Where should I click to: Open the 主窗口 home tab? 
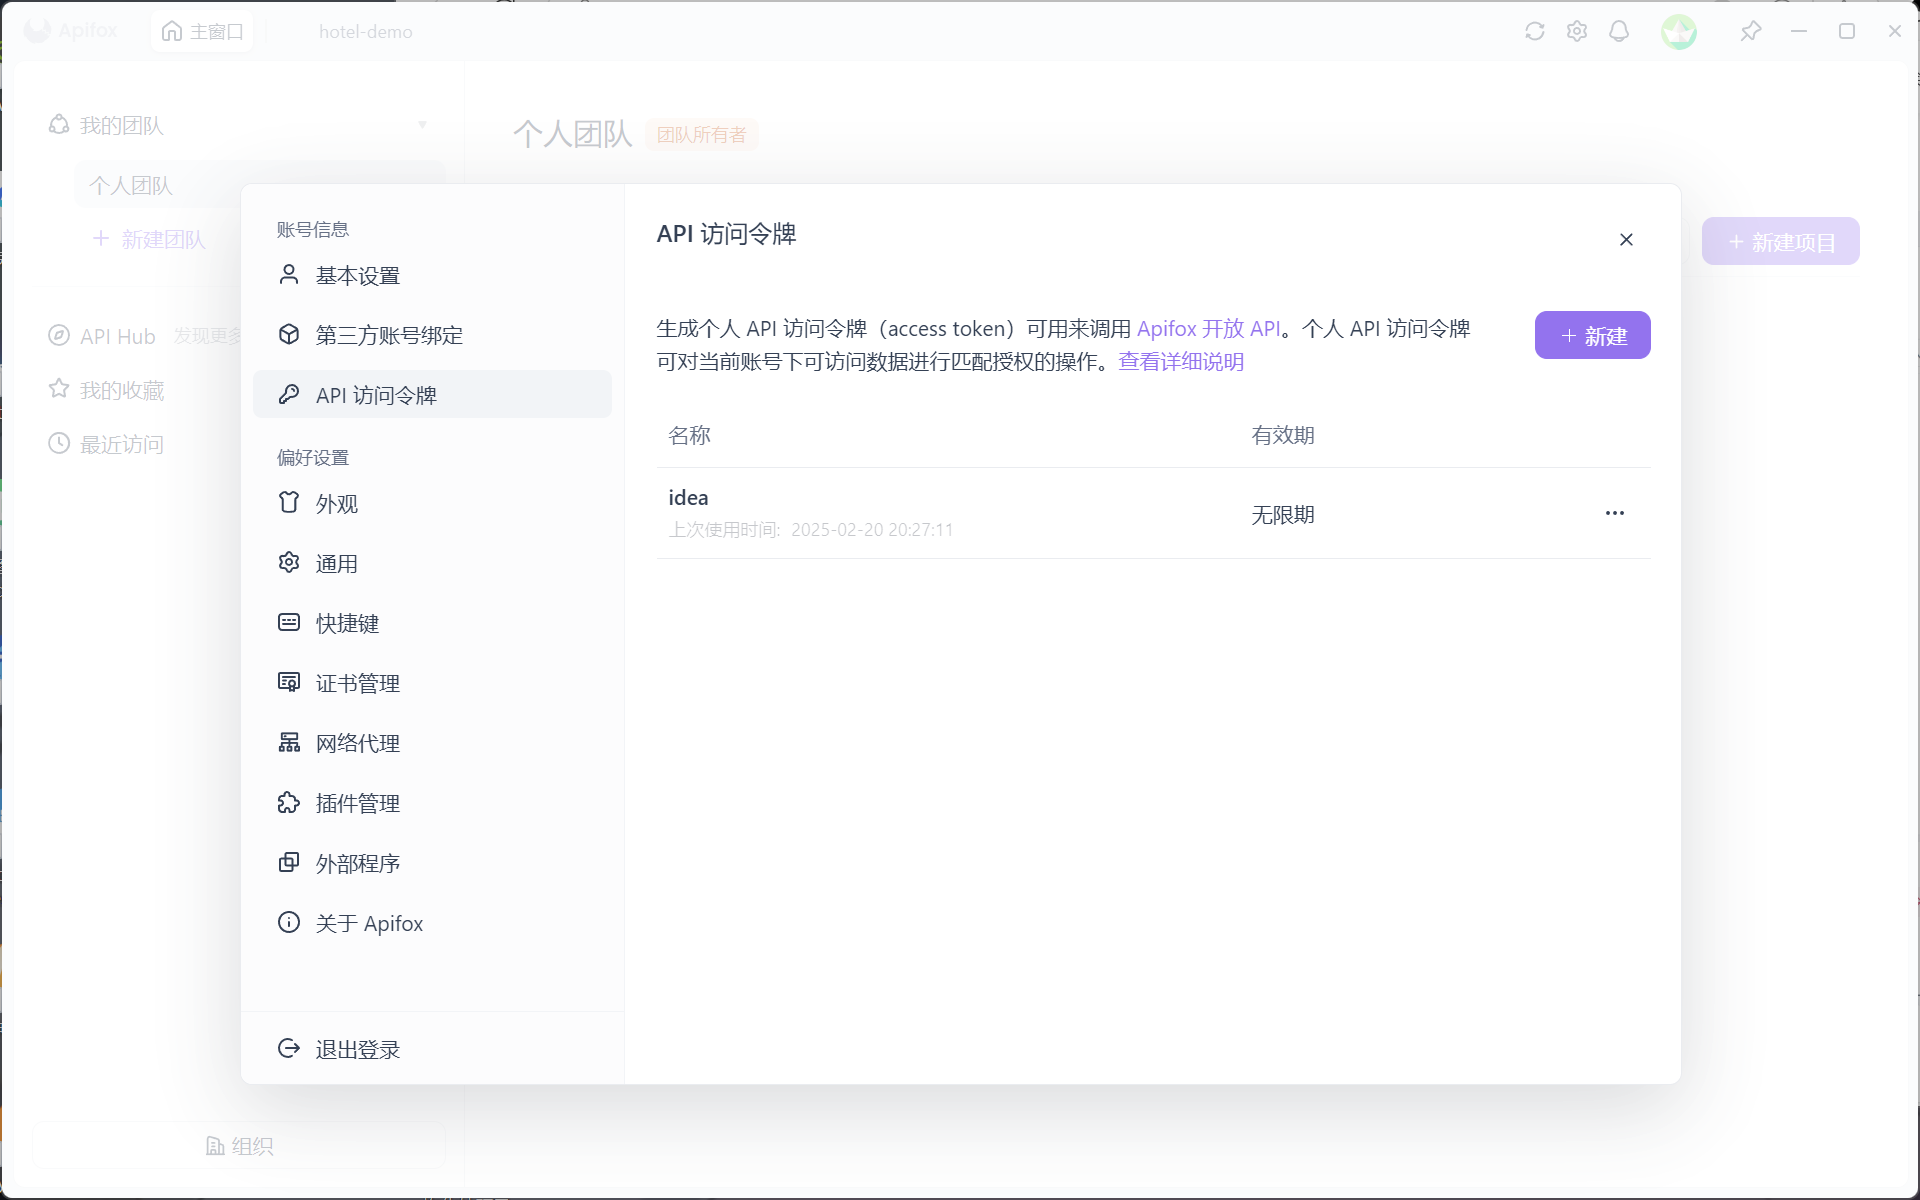pyautogui.click(x=203, y=31)
